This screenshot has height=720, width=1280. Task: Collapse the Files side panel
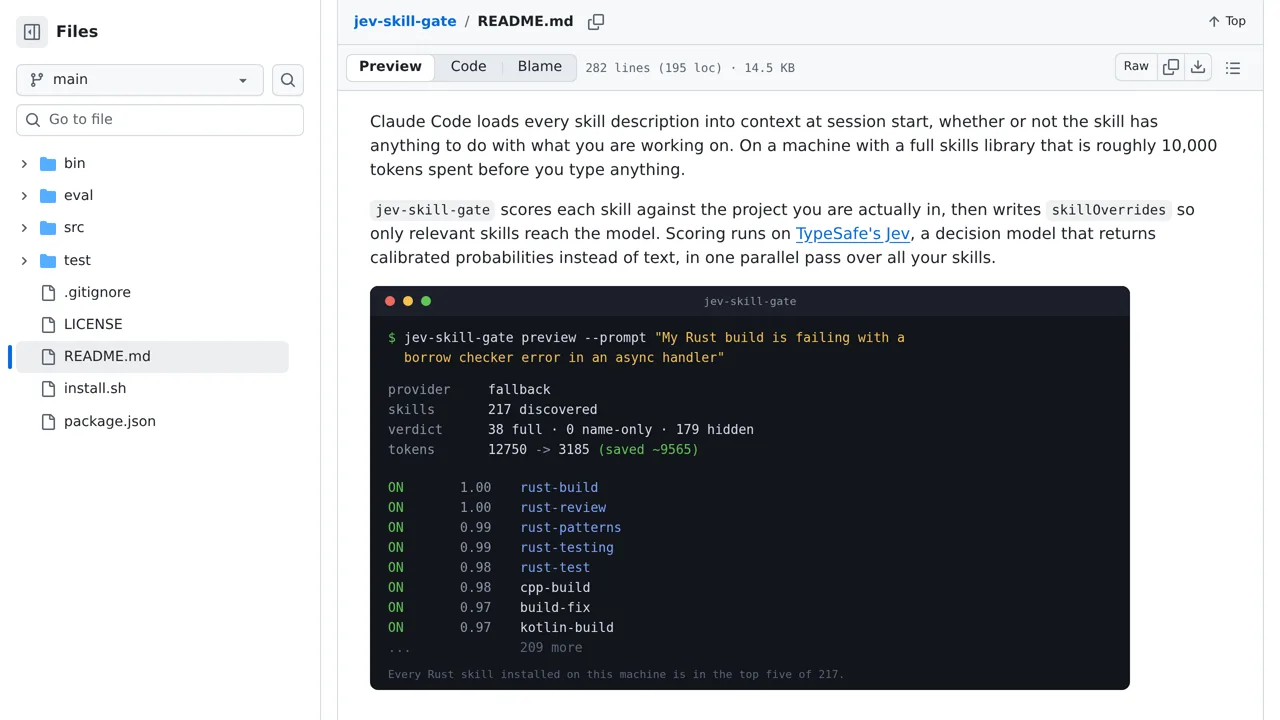[32, 32]
